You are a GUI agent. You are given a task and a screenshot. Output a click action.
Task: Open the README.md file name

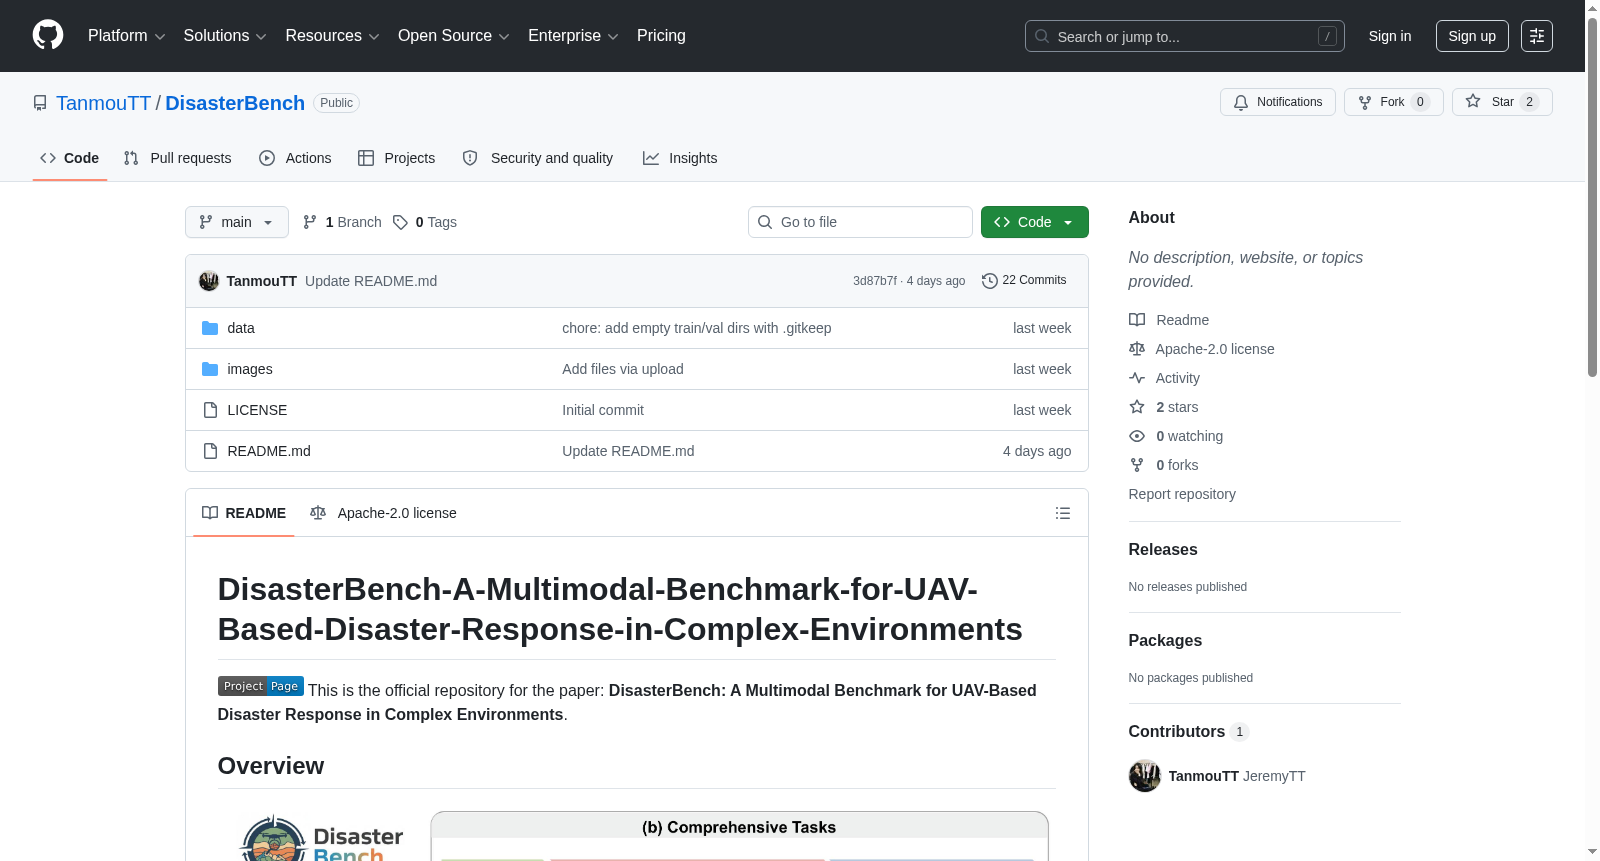pos(269,451)
